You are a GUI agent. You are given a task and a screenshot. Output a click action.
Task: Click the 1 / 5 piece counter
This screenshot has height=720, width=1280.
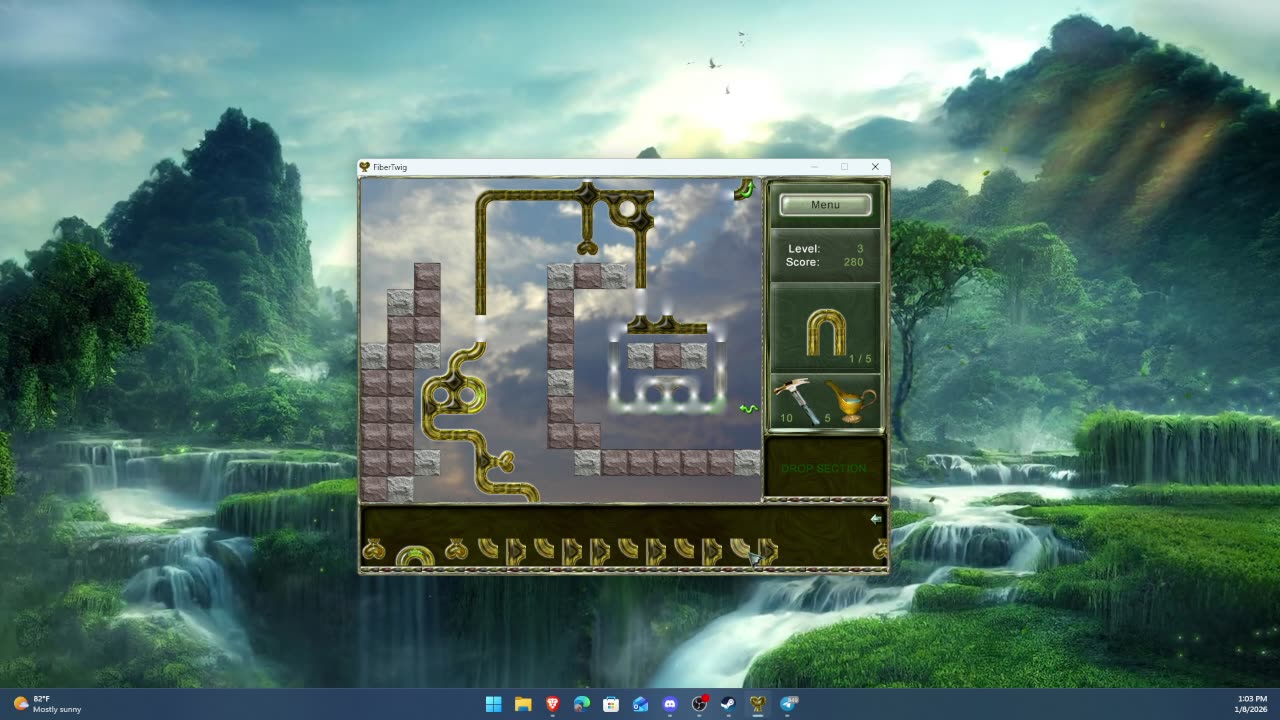coord(860,359)
